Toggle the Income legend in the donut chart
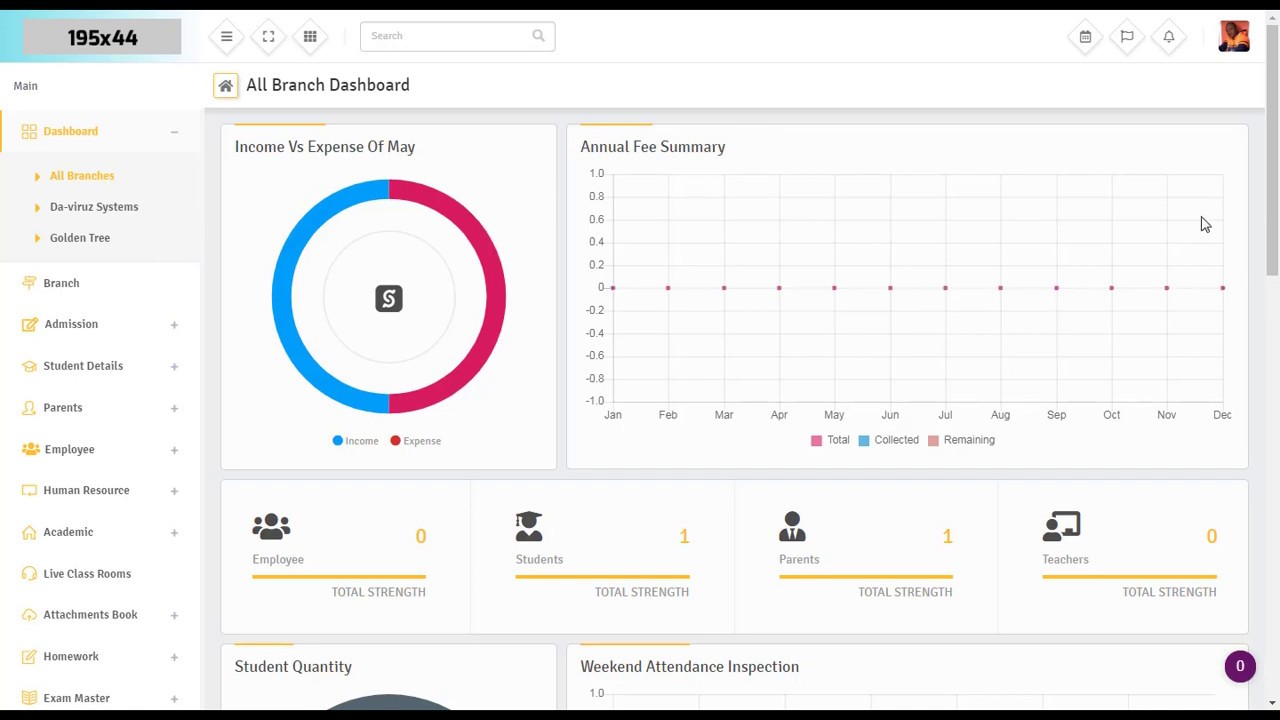 click(355, 440)
